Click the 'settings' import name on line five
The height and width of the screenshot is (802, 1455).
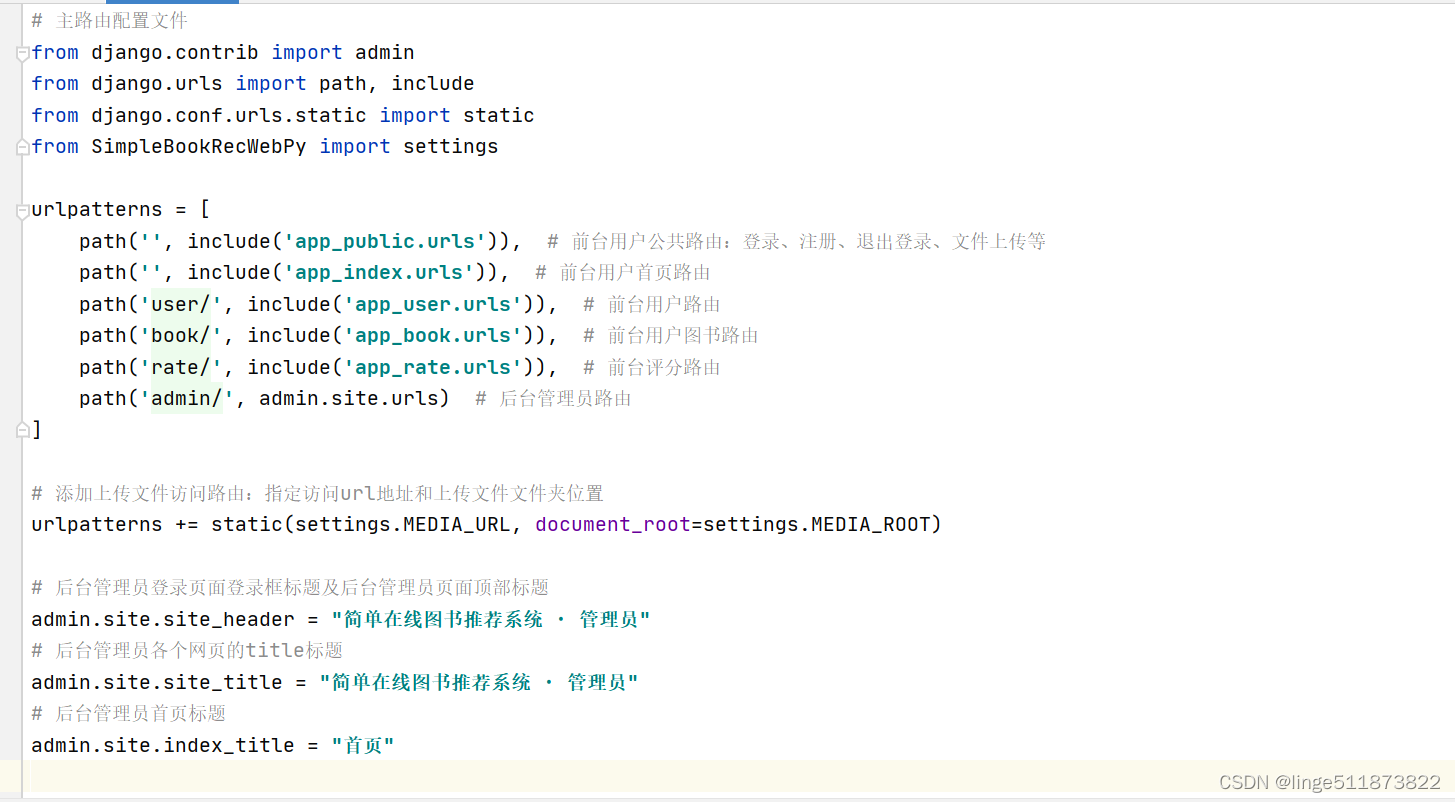tap(451, 147)
